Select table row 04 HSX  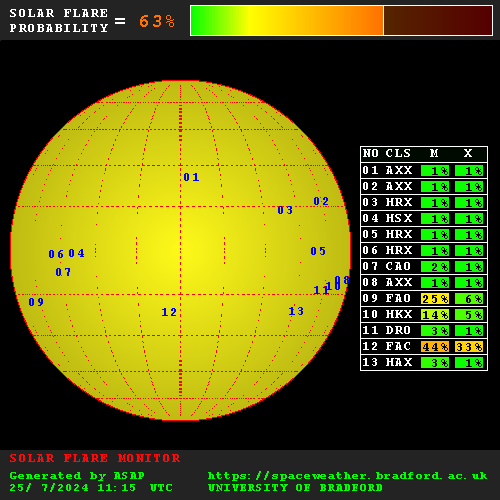pyautogui.click(x=424, y=218)
